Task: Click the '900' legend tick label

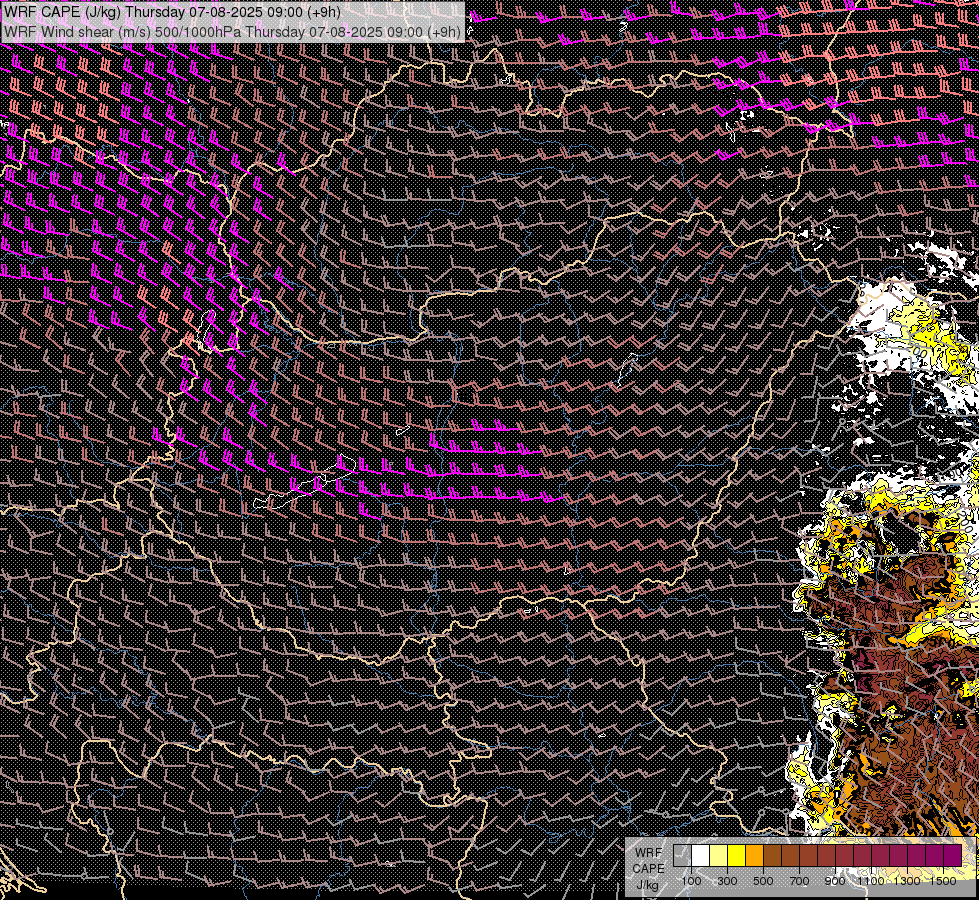Action: coord(835,881)
